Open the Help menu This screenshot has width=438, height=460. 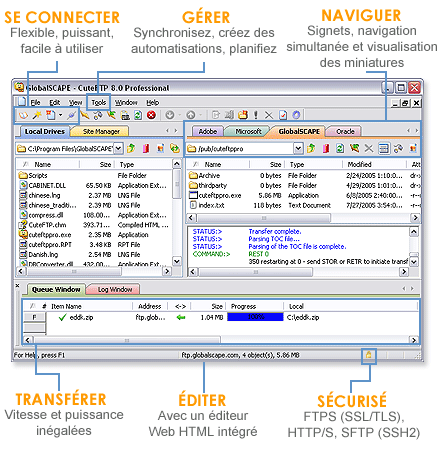click(153, 103)
